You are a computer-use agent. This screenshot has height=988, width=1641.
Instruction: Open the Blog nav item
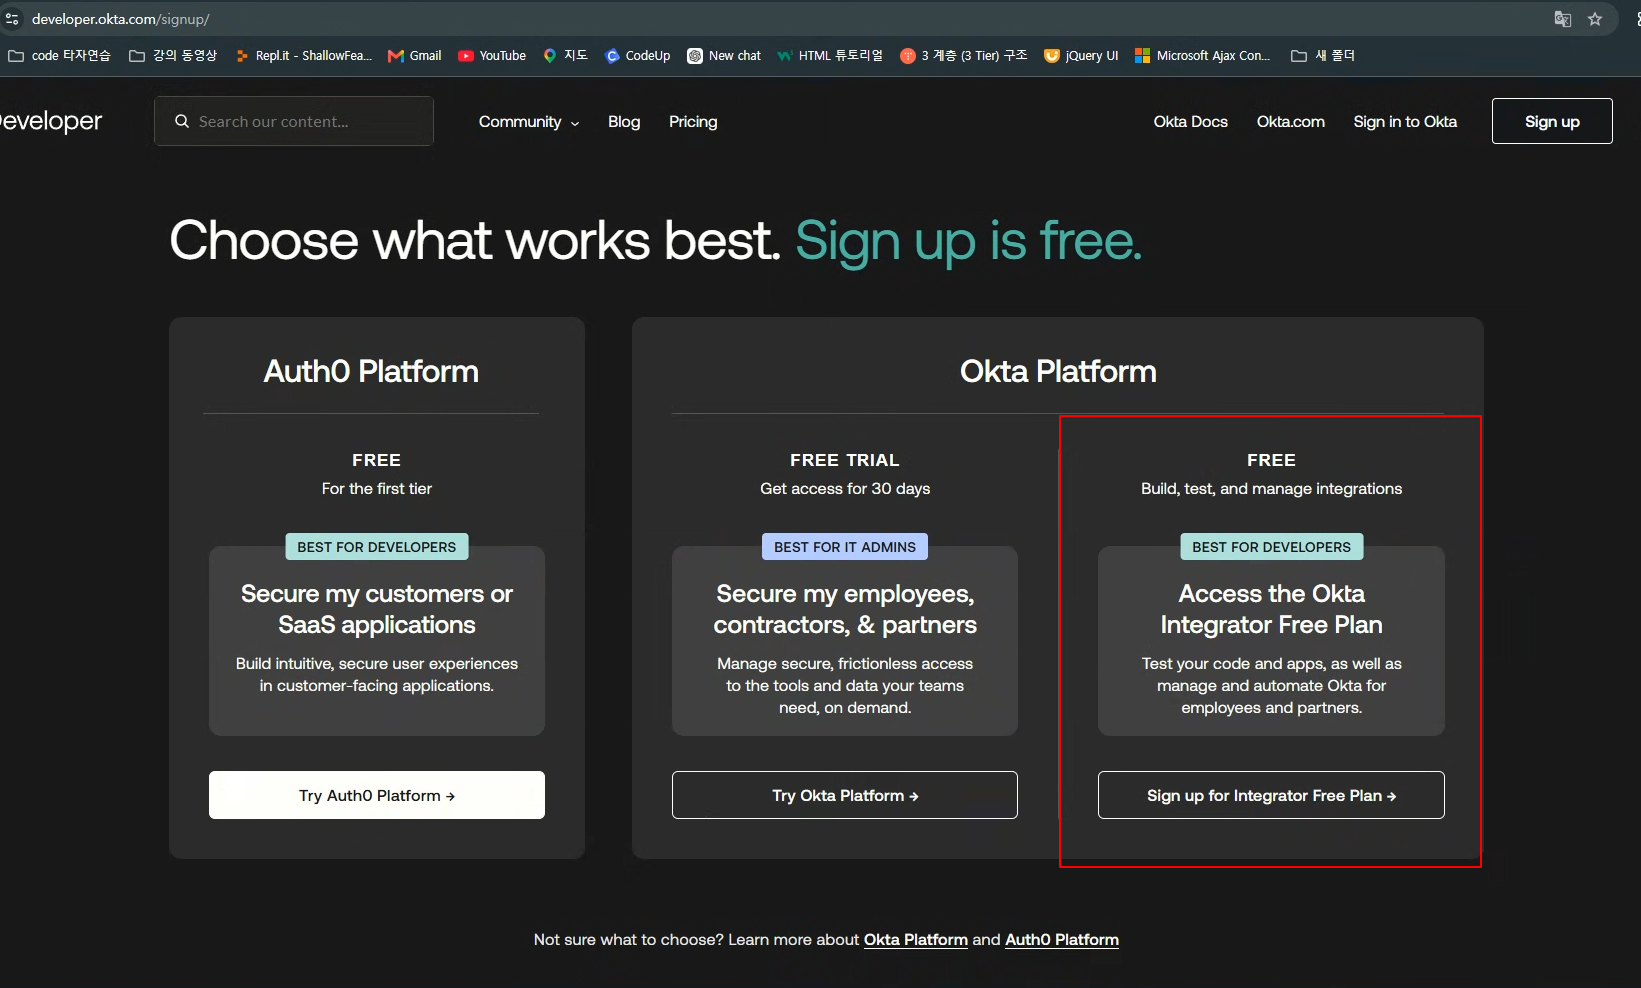(x=624, y=121)
